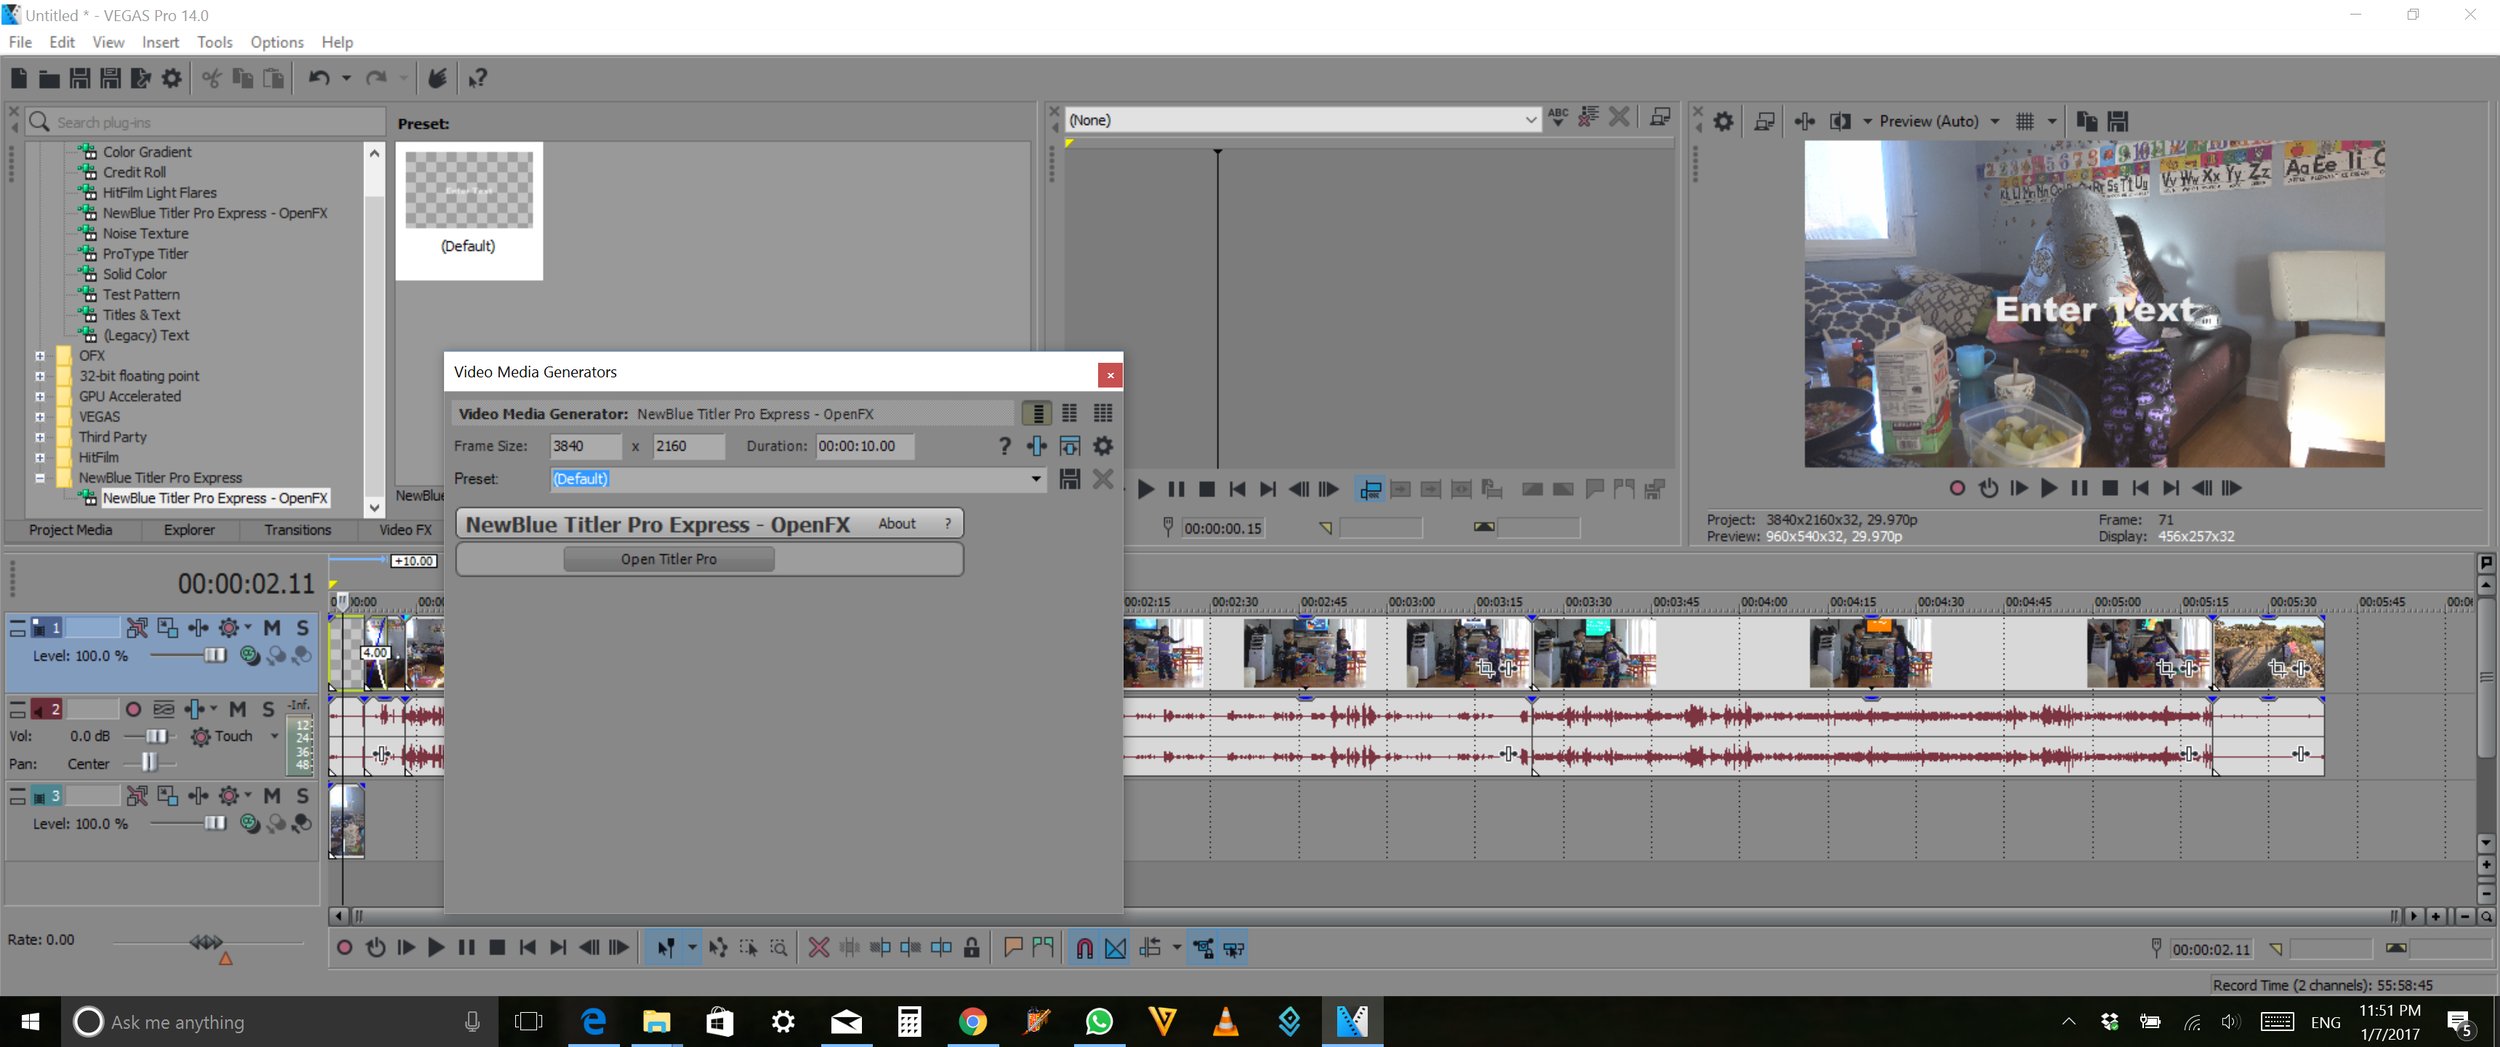Click the Open project folder icon
Viewport: 2500px width, 1047px height.
point(49,78)
